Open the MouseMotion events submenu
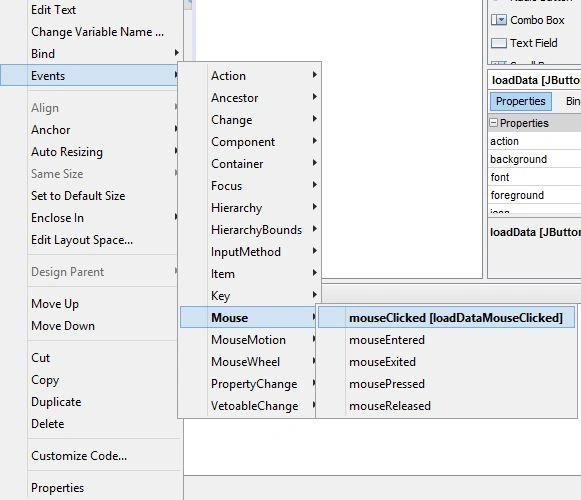This screenshot has width=581, height=500. (250, 340)
